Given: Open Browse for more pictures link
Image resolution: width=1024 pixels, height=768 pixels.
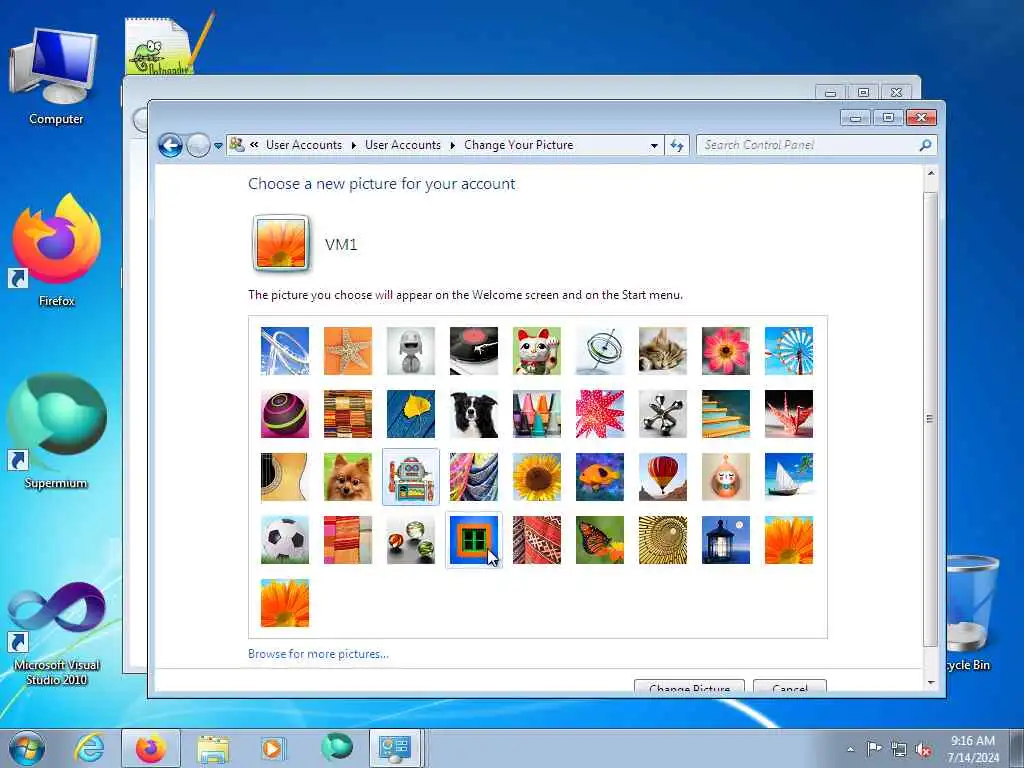Looking at the screenshot, I should click(x=318, y=654).
